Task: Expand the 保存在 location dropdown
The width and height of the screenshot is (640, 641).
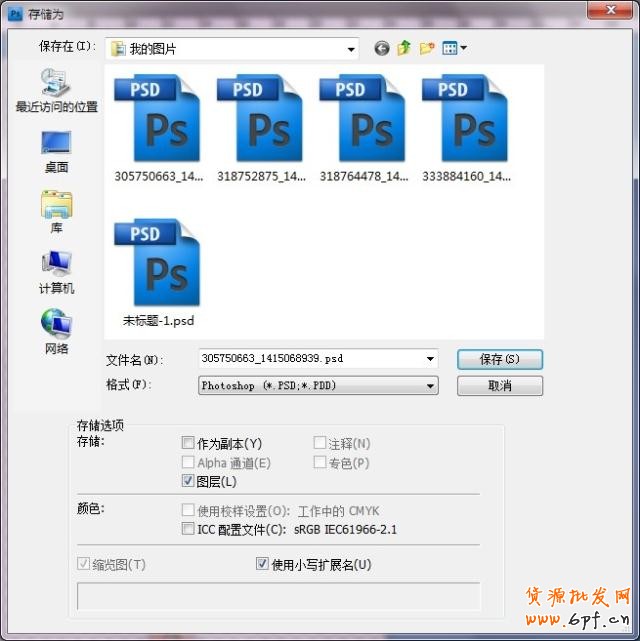Action: pos(351,48)
